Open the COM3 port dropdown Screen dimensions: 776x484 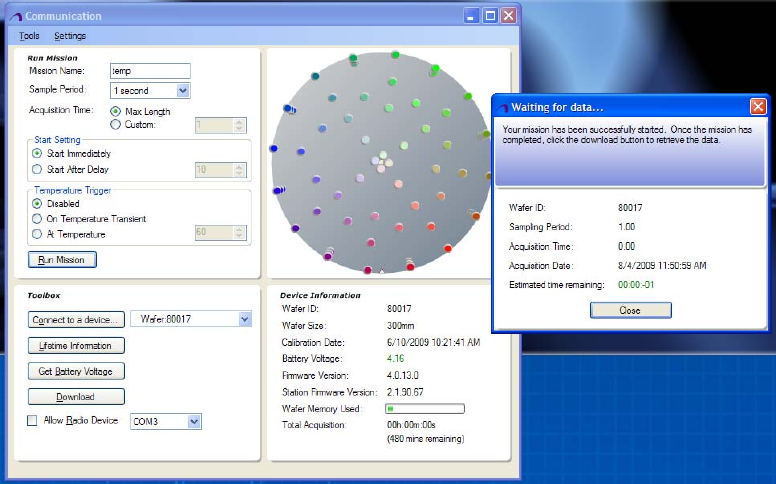[x=194, y=422]
